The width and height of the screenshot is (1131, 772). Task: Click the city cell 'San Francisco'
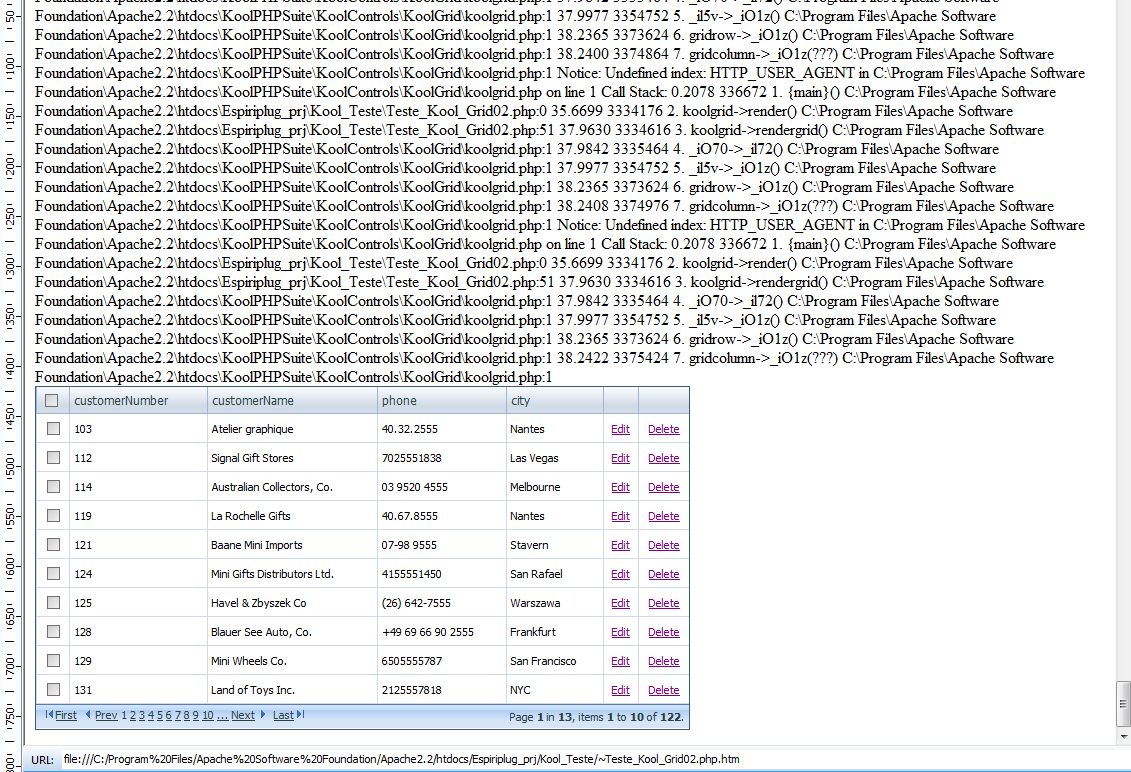(x=543, y=661)
